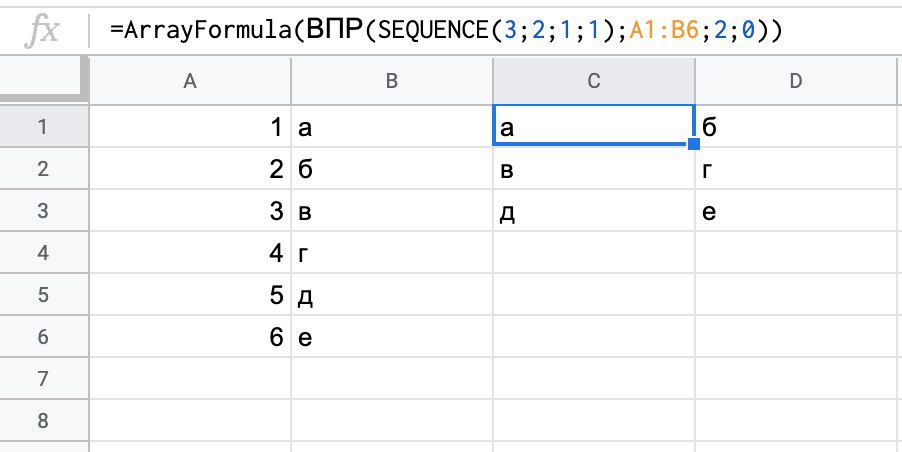Select row 1 by its row number
Image resolution: width=902 pixels, height=452 pixels.
coord(43,127)
